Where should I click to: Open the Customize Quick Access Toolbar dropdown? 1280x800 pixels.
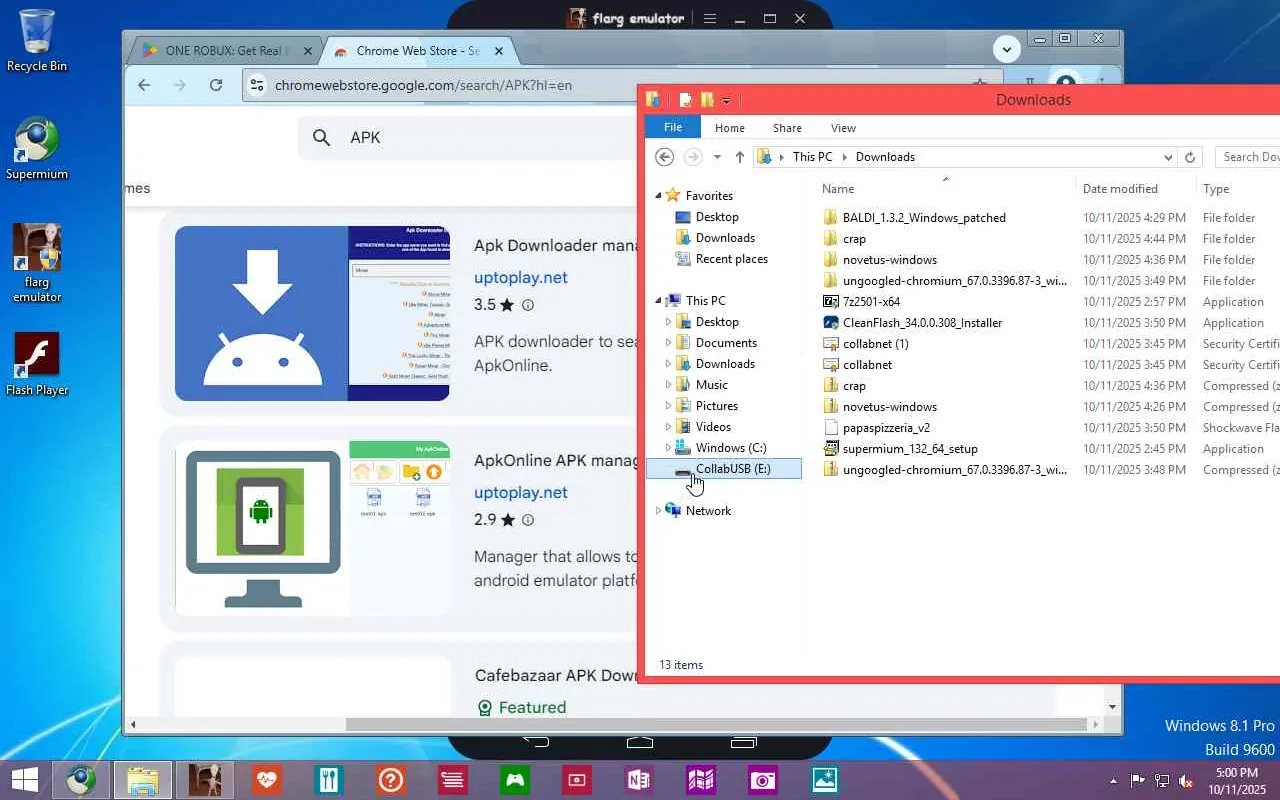tap(727, 100)
